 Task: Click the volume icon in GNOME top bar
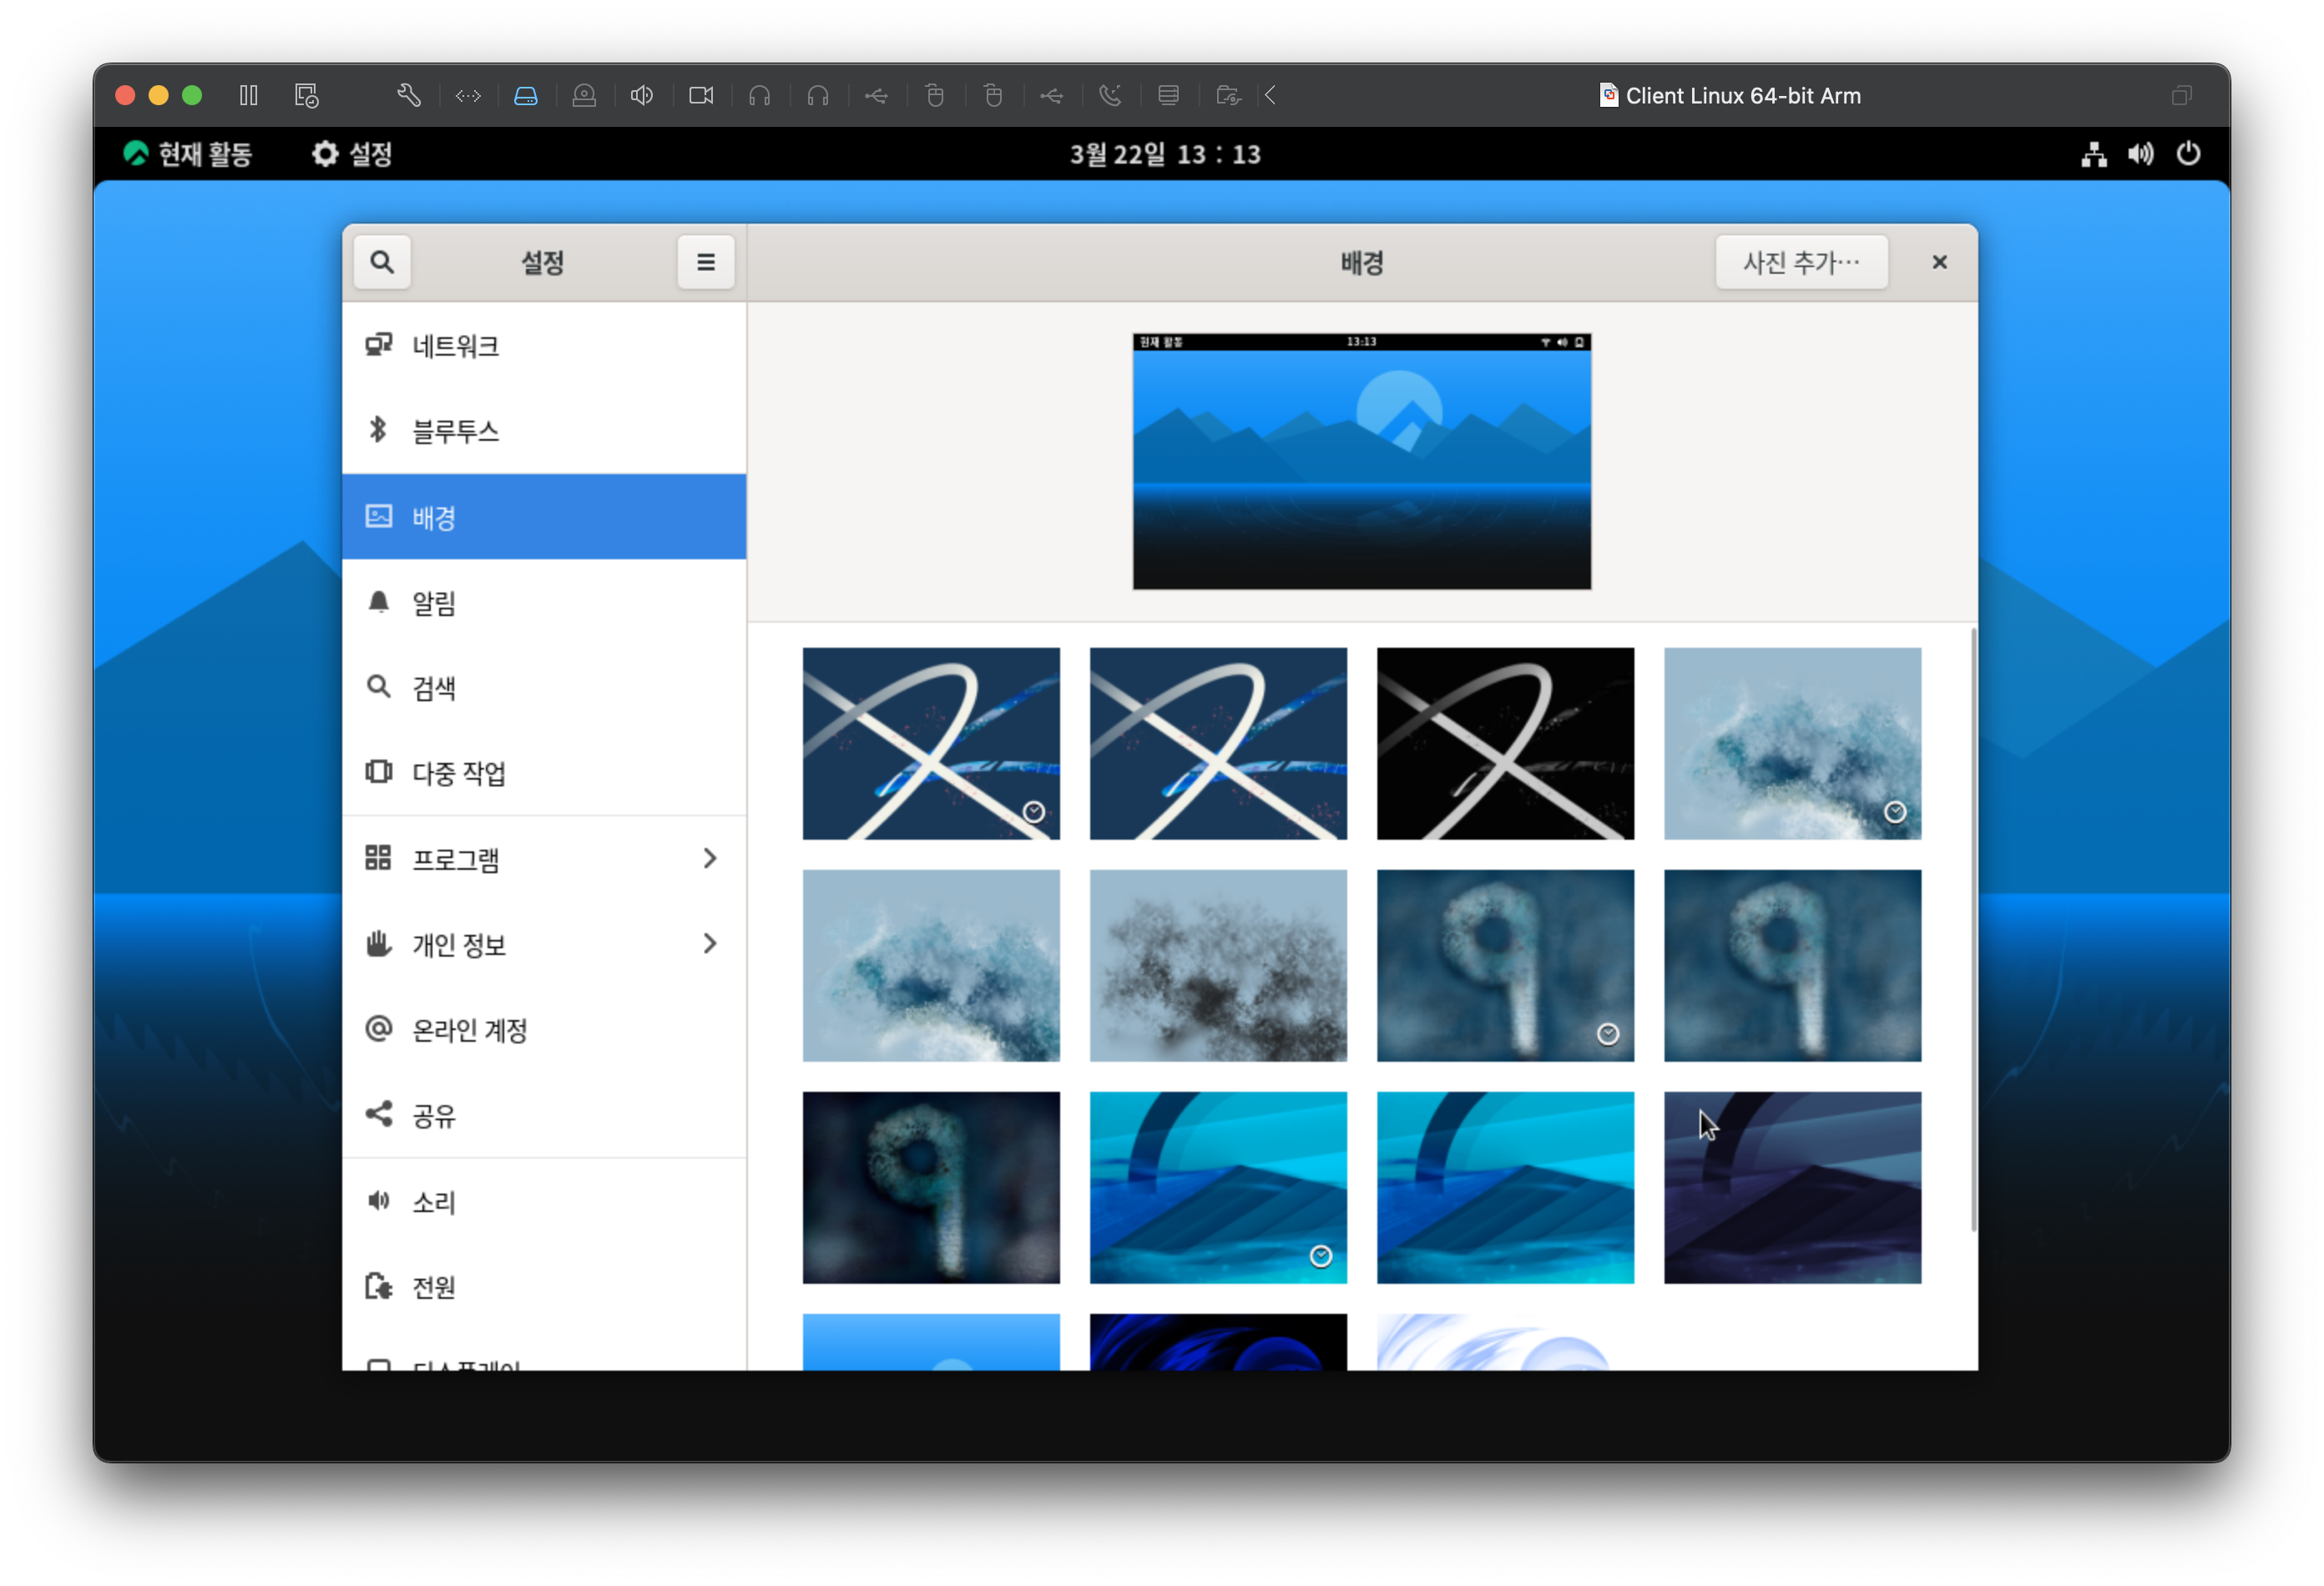pos(2140,154)
